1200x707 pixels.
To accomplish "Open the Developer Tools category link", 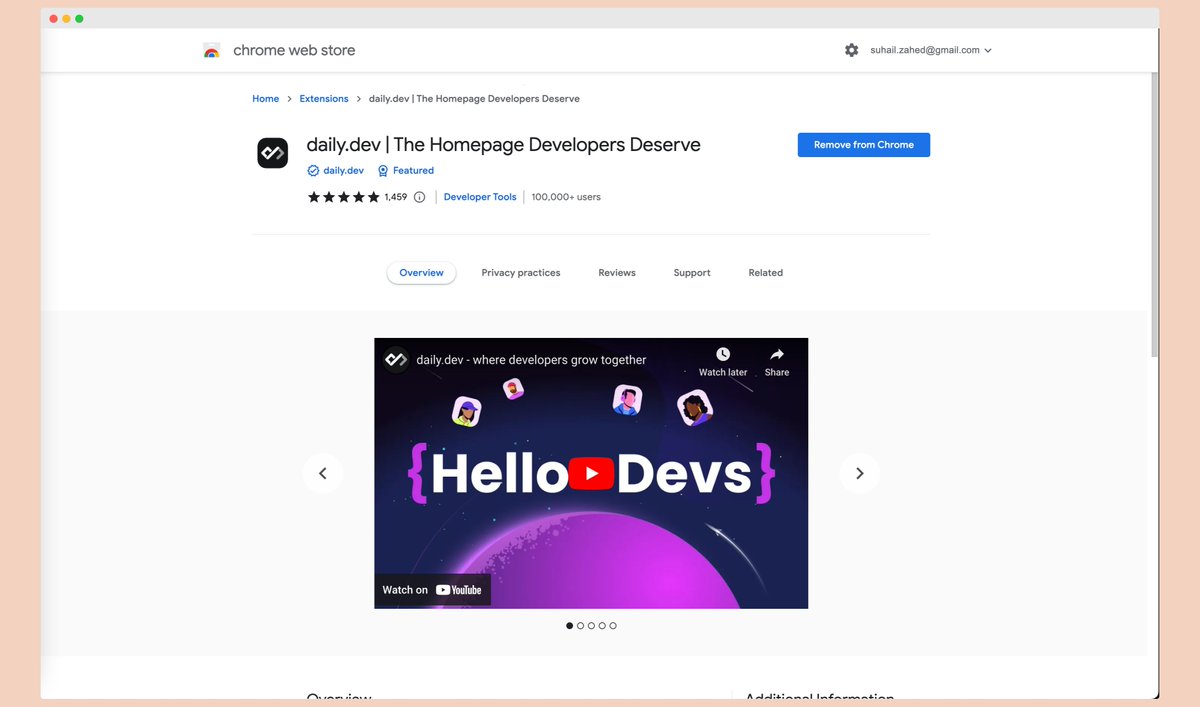I will coord(480,197).
